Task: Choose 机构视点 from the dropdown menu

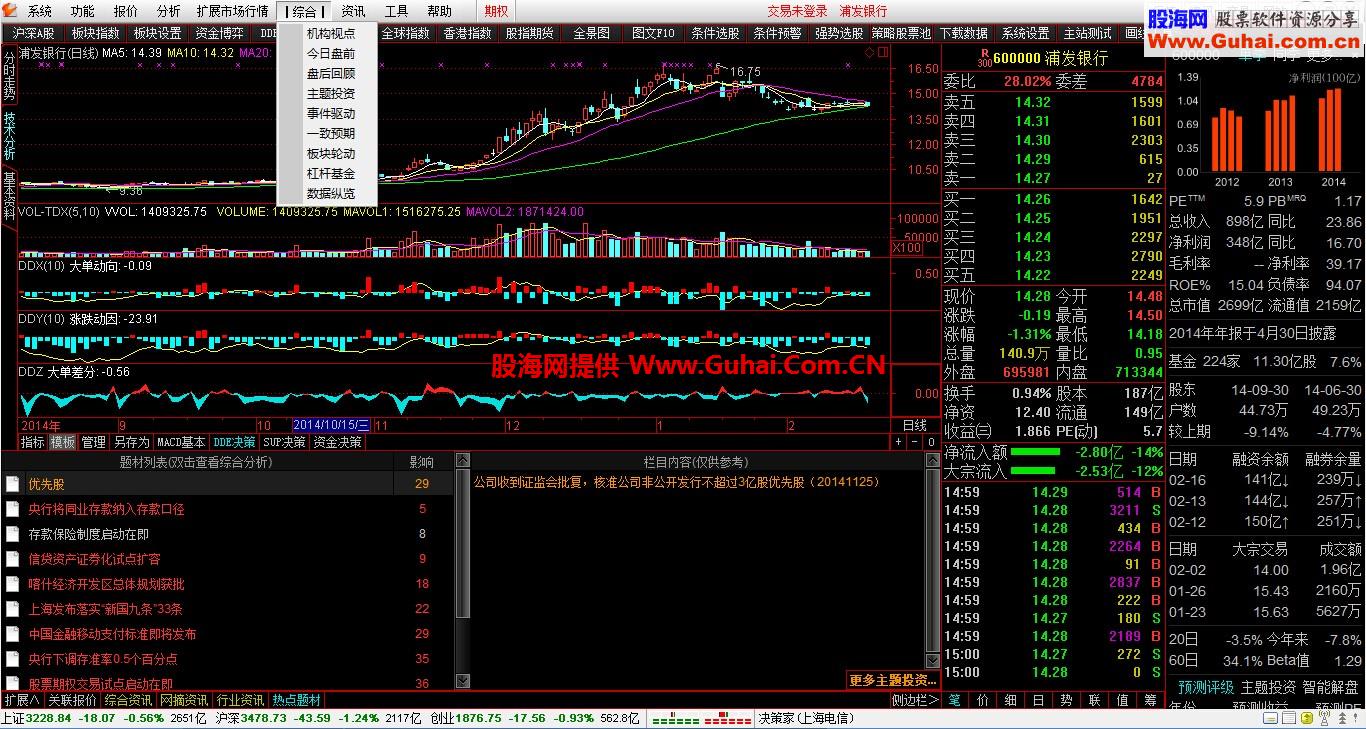Action: point(331,33)
